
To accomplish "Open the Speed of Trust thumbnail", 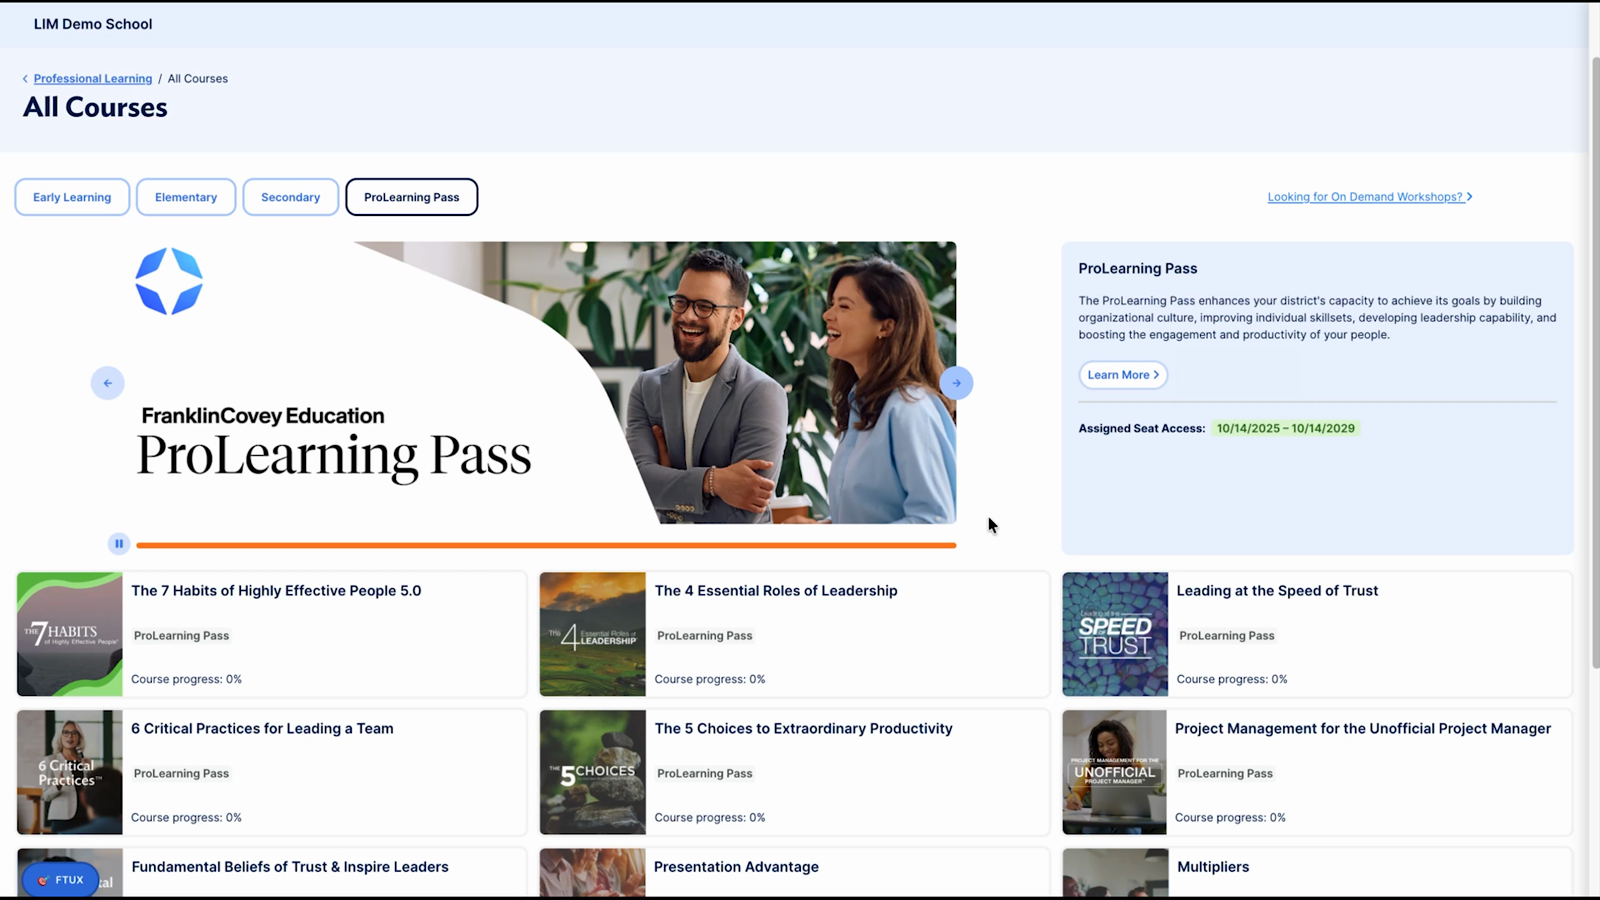I will 1115,634.
